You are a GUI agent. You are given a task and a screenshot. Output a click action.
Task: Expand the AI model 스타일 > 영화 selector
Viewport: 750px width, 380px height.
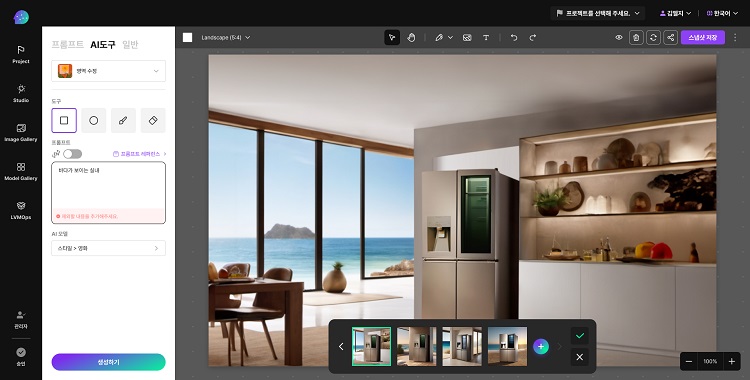pyautogui.click(x=109, y=248)
